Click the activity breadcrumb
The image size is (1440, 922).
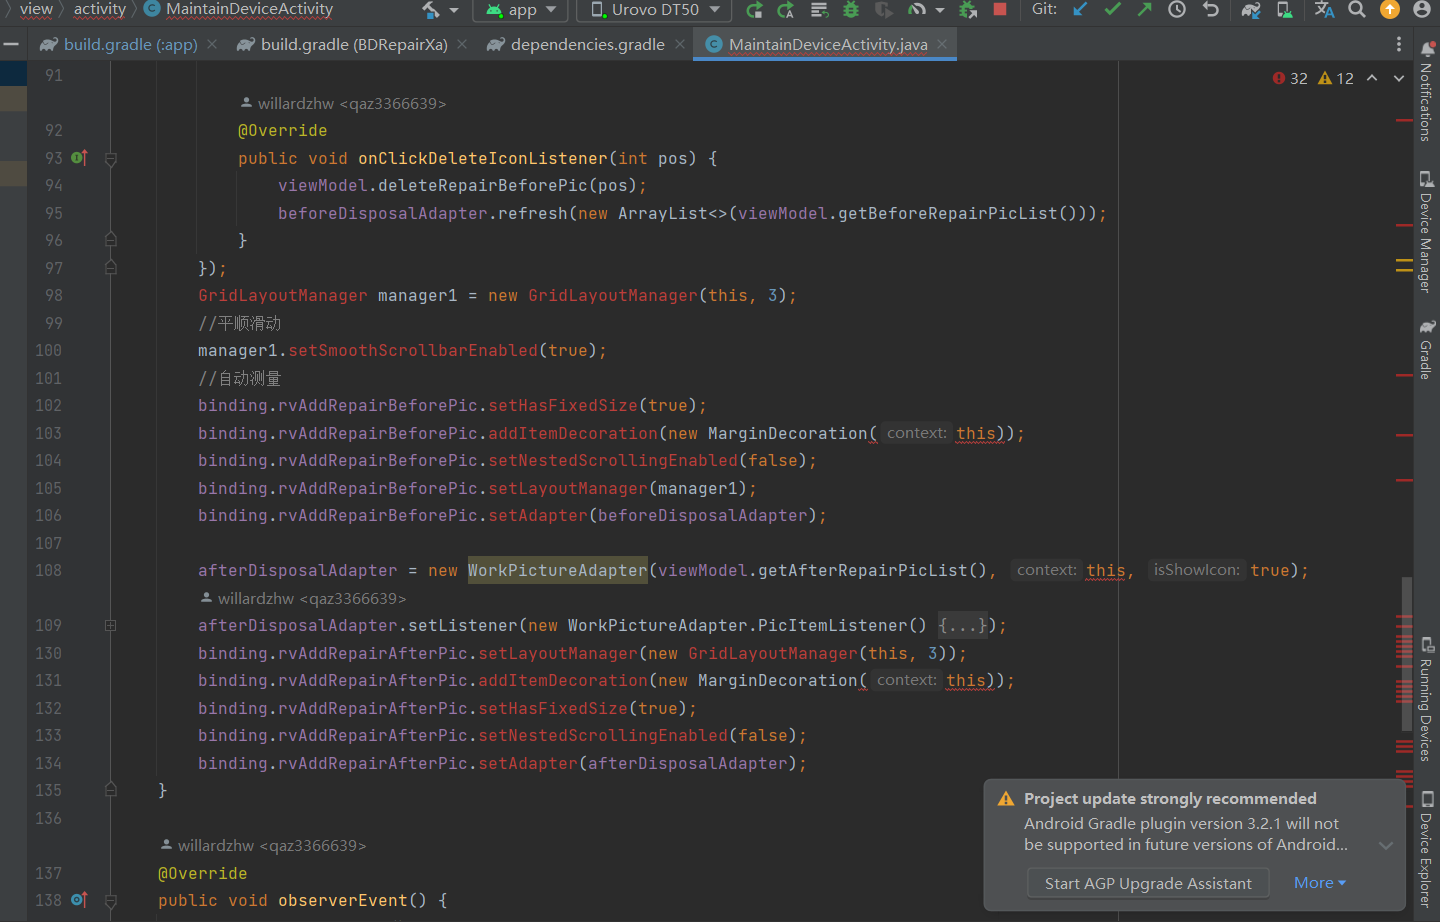coord(100,9)
